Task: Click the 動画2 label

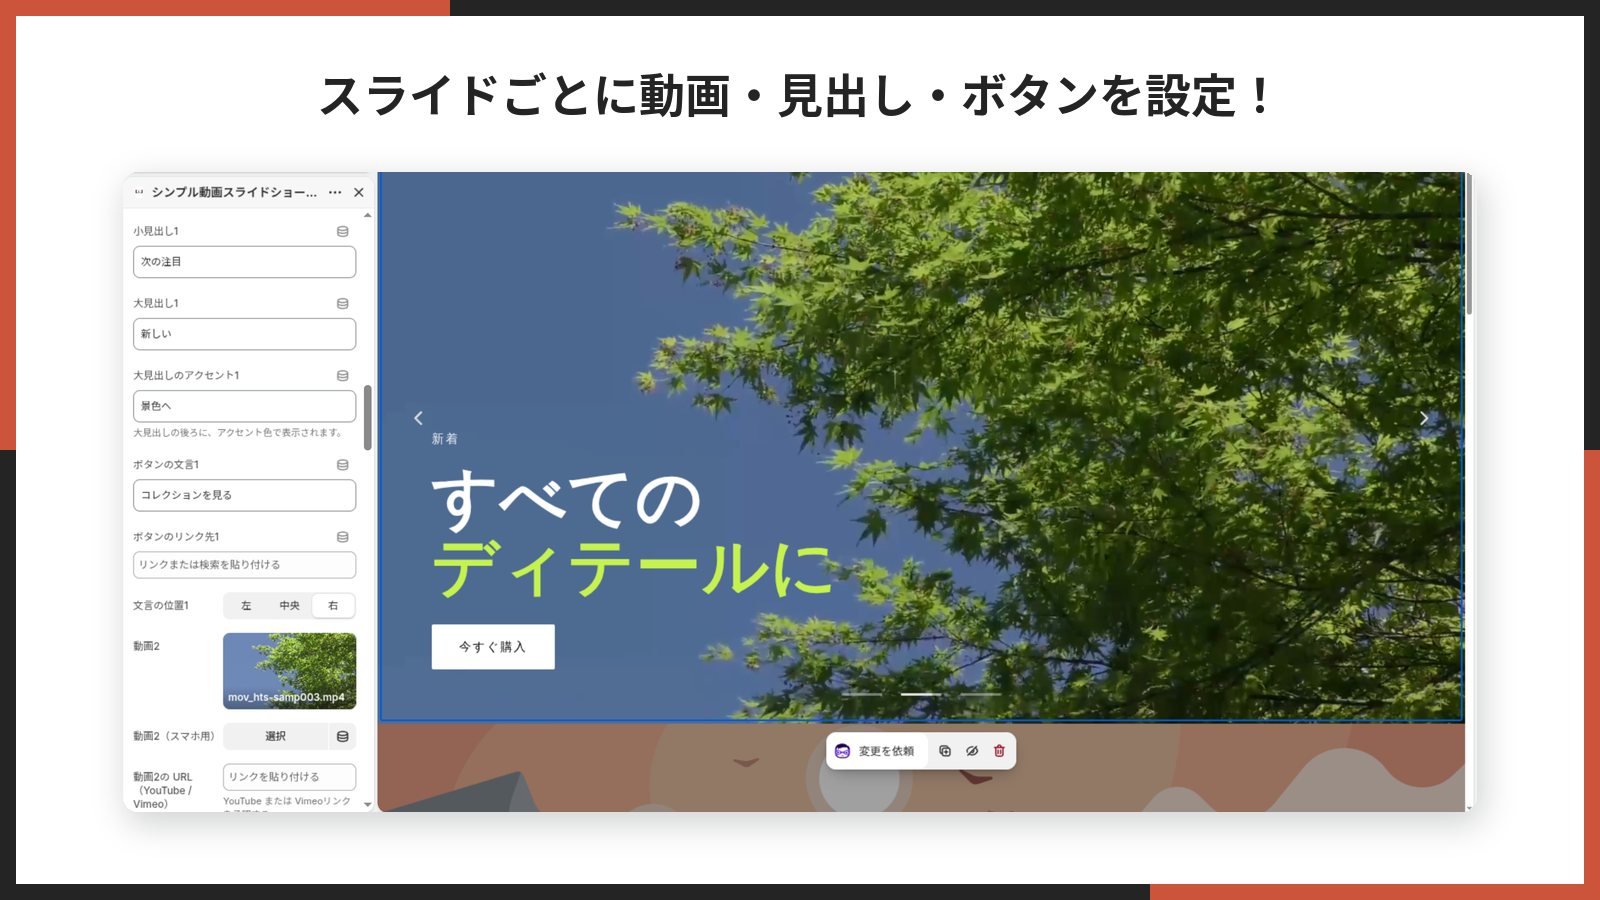Action: coord(146,646)
